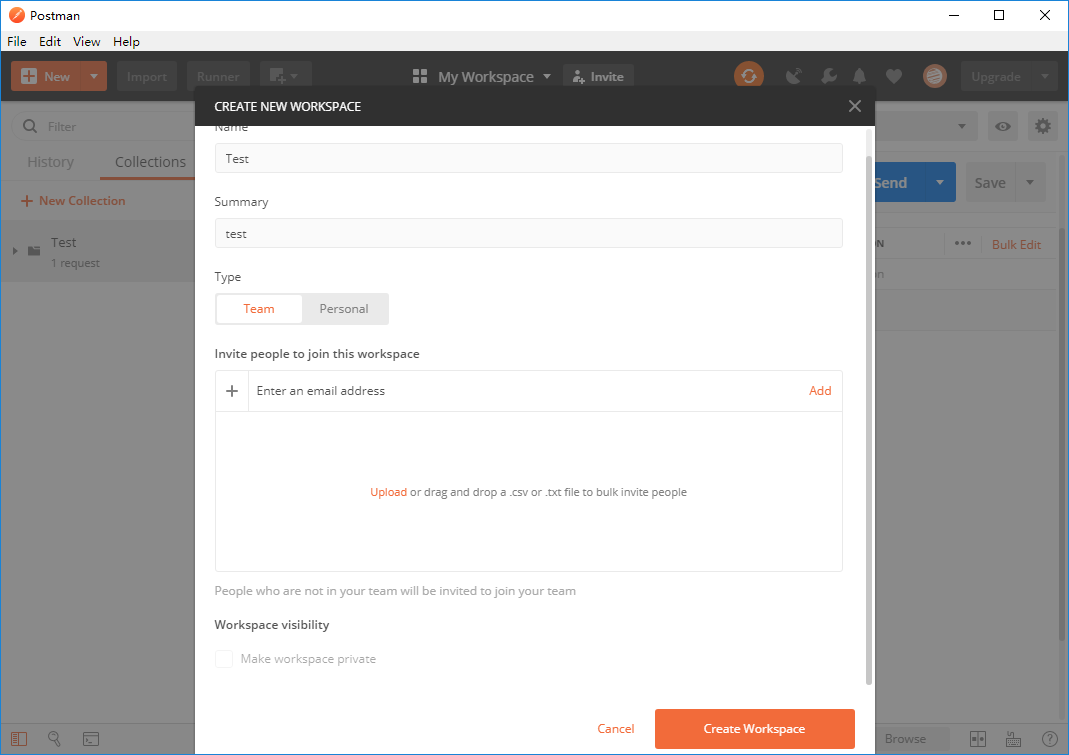
Task: Expand the New button dropdown arrow
Action: (x=94, y=76)
